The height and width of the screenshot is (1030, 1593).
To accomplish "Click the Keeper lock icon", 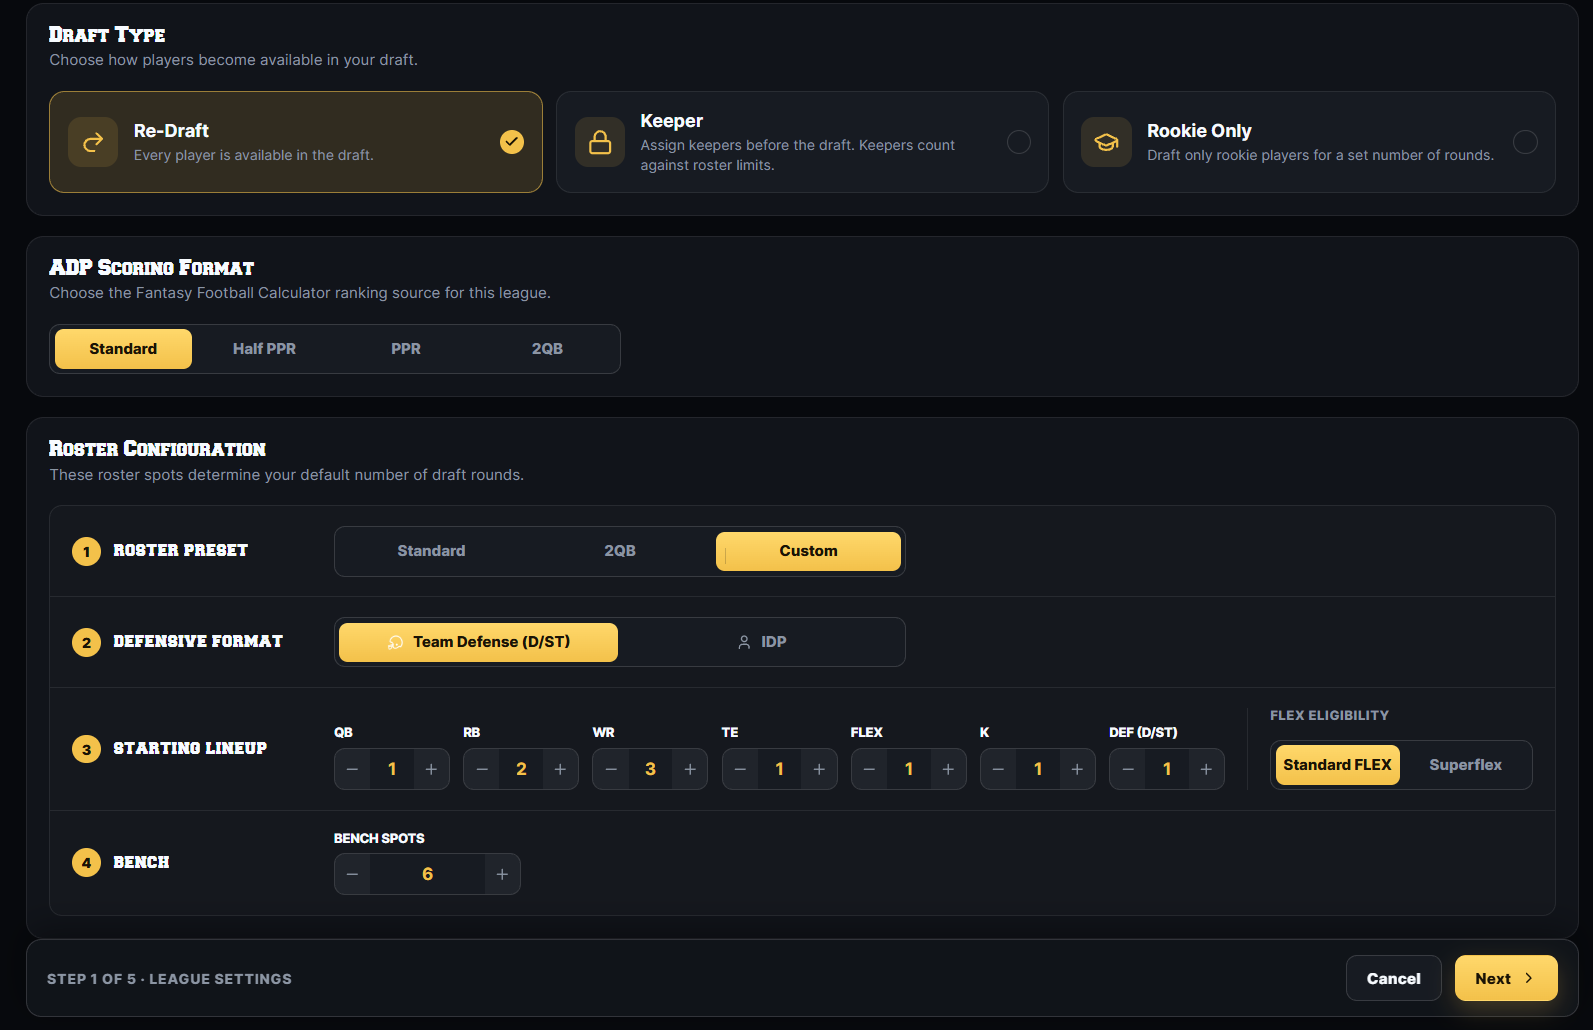I will (600, 142).
